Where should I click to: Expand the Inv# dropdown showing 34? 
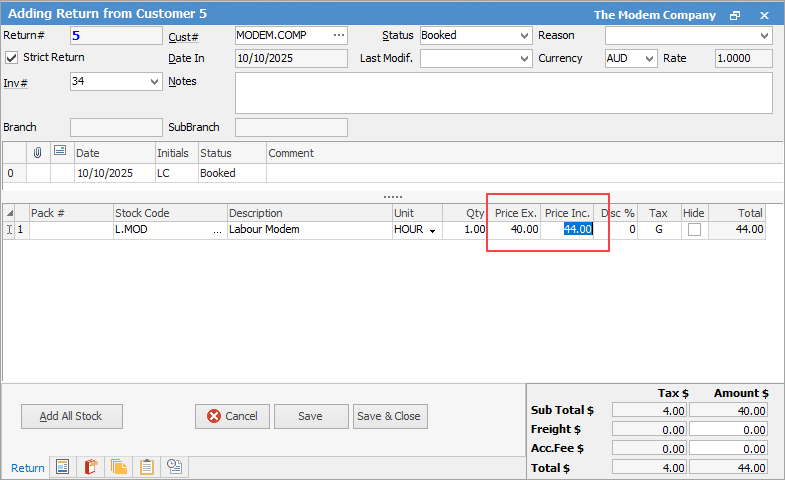click(x=154, y=82)
